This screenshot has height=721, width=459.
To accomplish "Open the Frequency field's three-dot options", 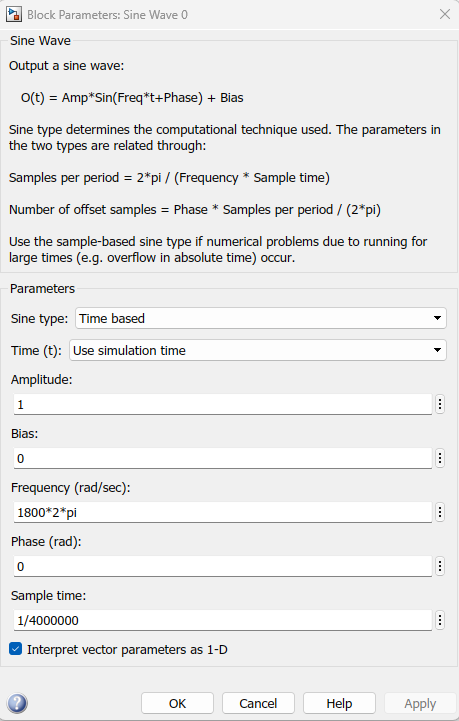I will coord(440,512).
